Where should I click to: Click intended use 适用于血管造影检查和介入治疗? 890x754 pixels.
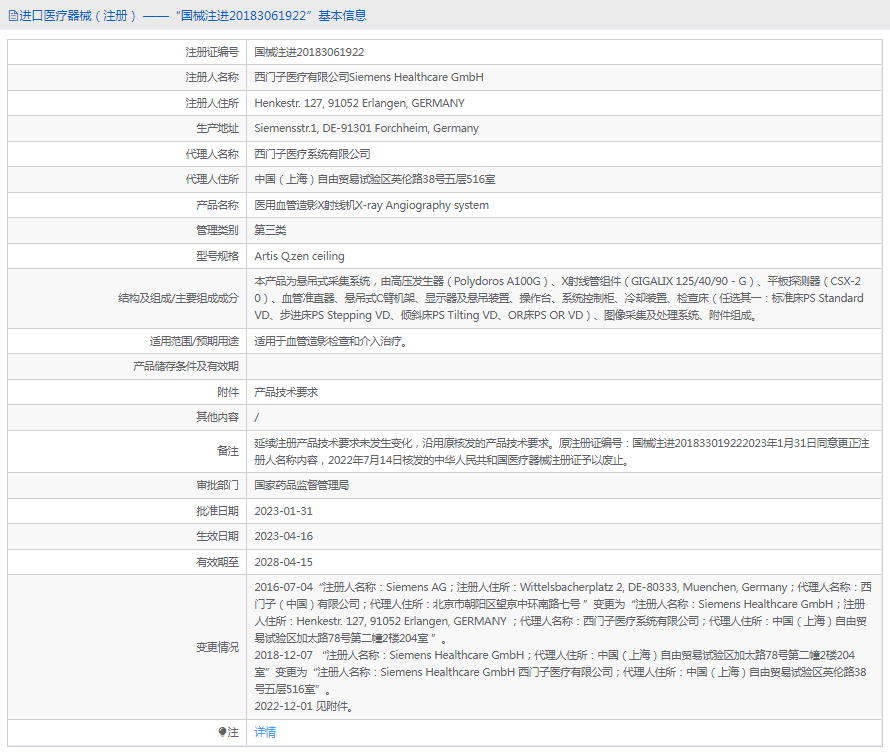[x=330, y=341]
